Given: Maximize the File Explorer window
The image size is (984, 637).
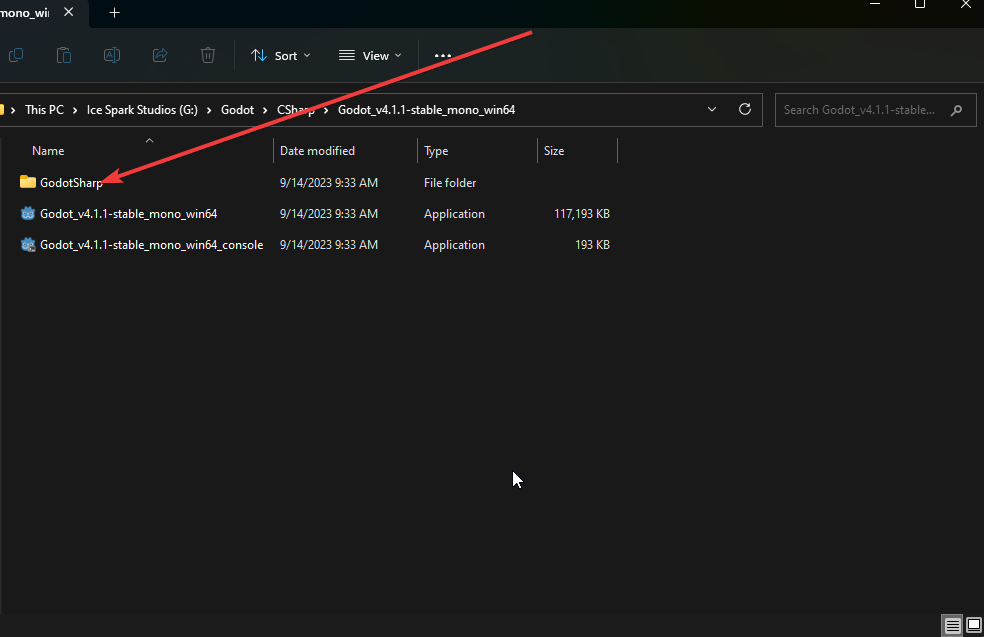Looking at the screenshot, I should [x=920, y=4].
